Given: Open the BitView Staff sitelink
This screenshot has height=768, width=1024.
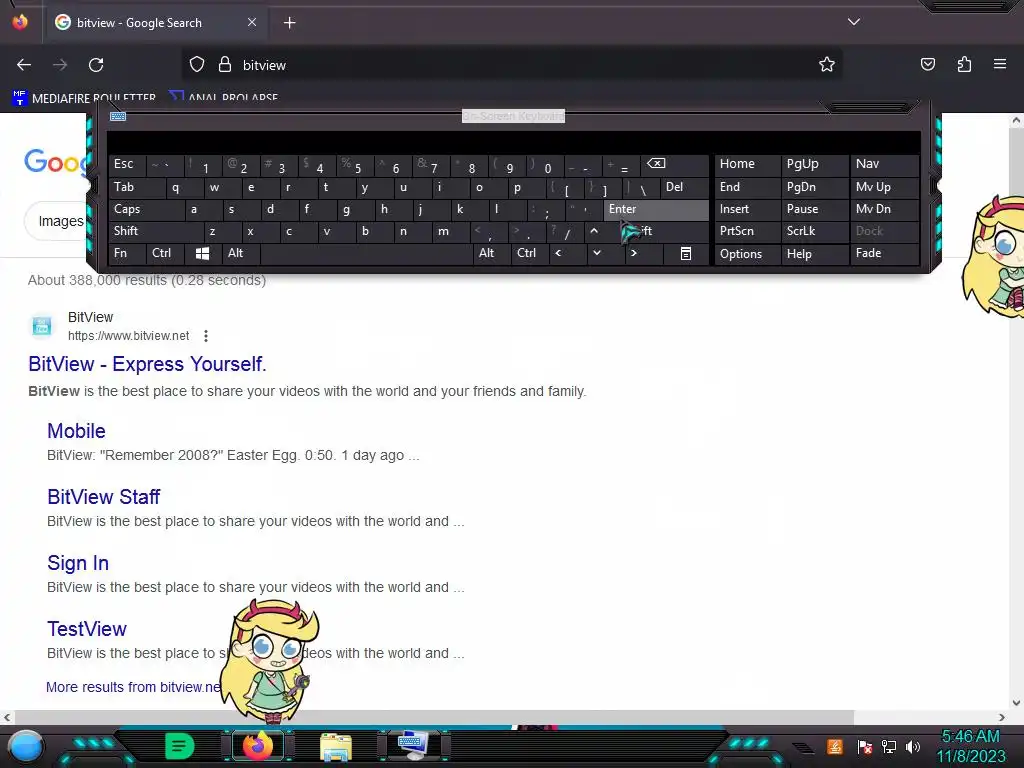Looking at the screenshot, I should (103, 497).
